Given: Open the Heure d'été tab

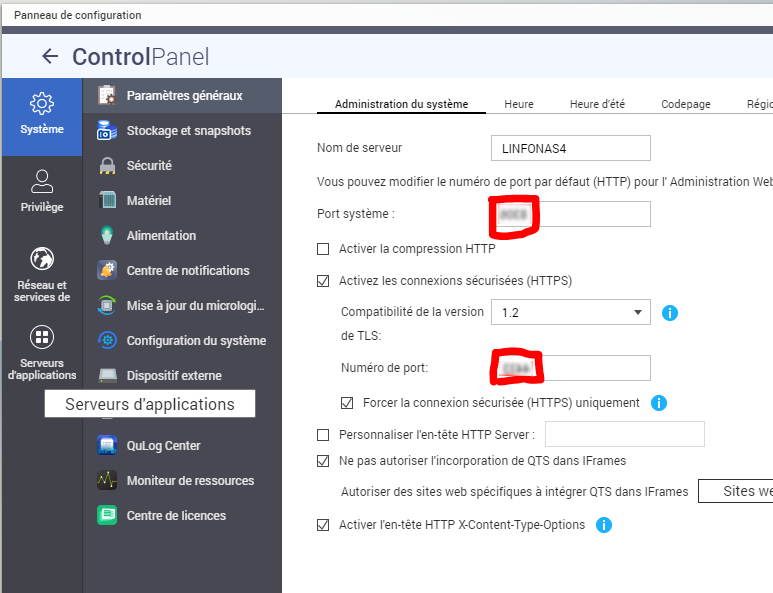Looking at the screenshot, I should (597, 104).
